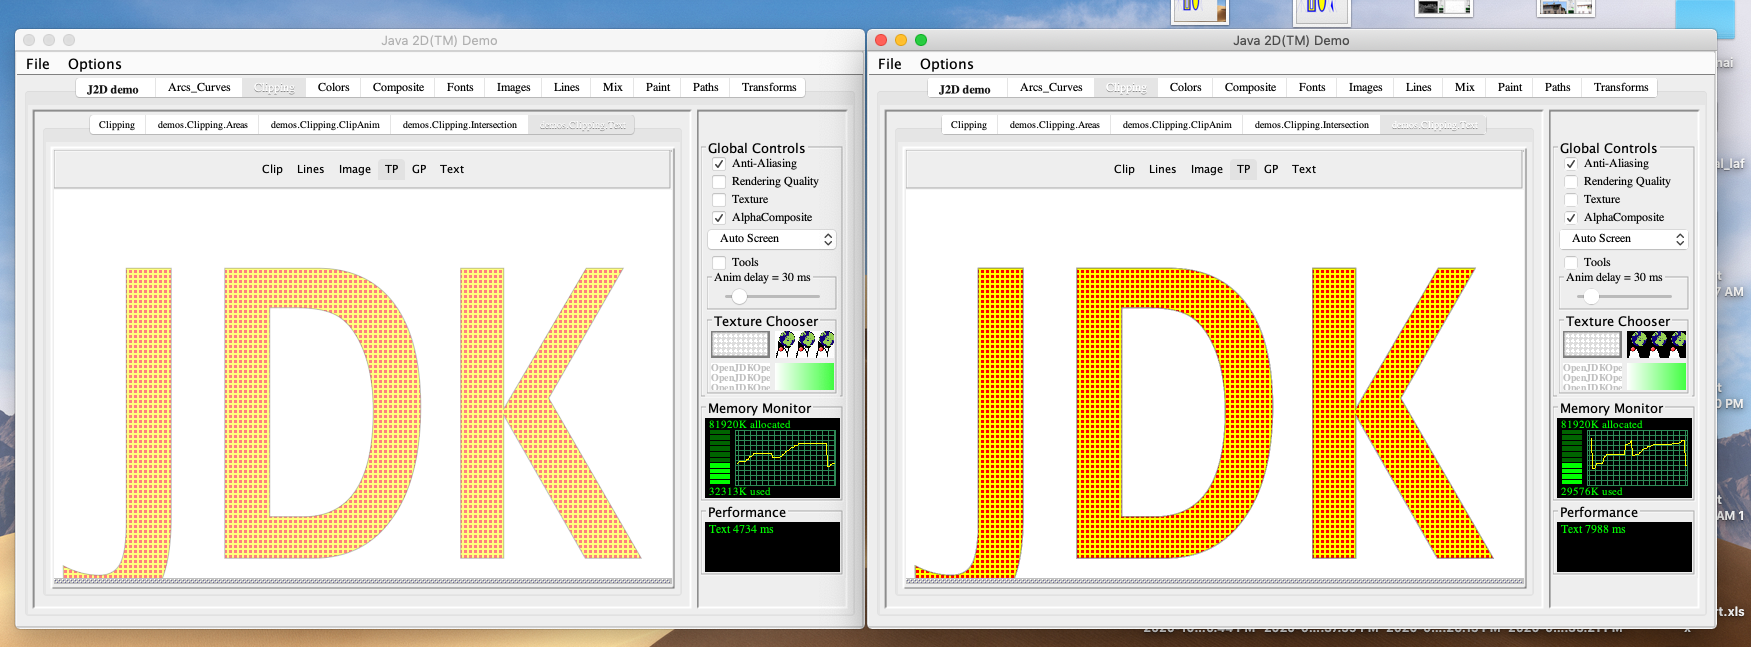This screenshot has height=647, width=1751.
Task: Open Options menu in right window
Action: click(947, 64)
